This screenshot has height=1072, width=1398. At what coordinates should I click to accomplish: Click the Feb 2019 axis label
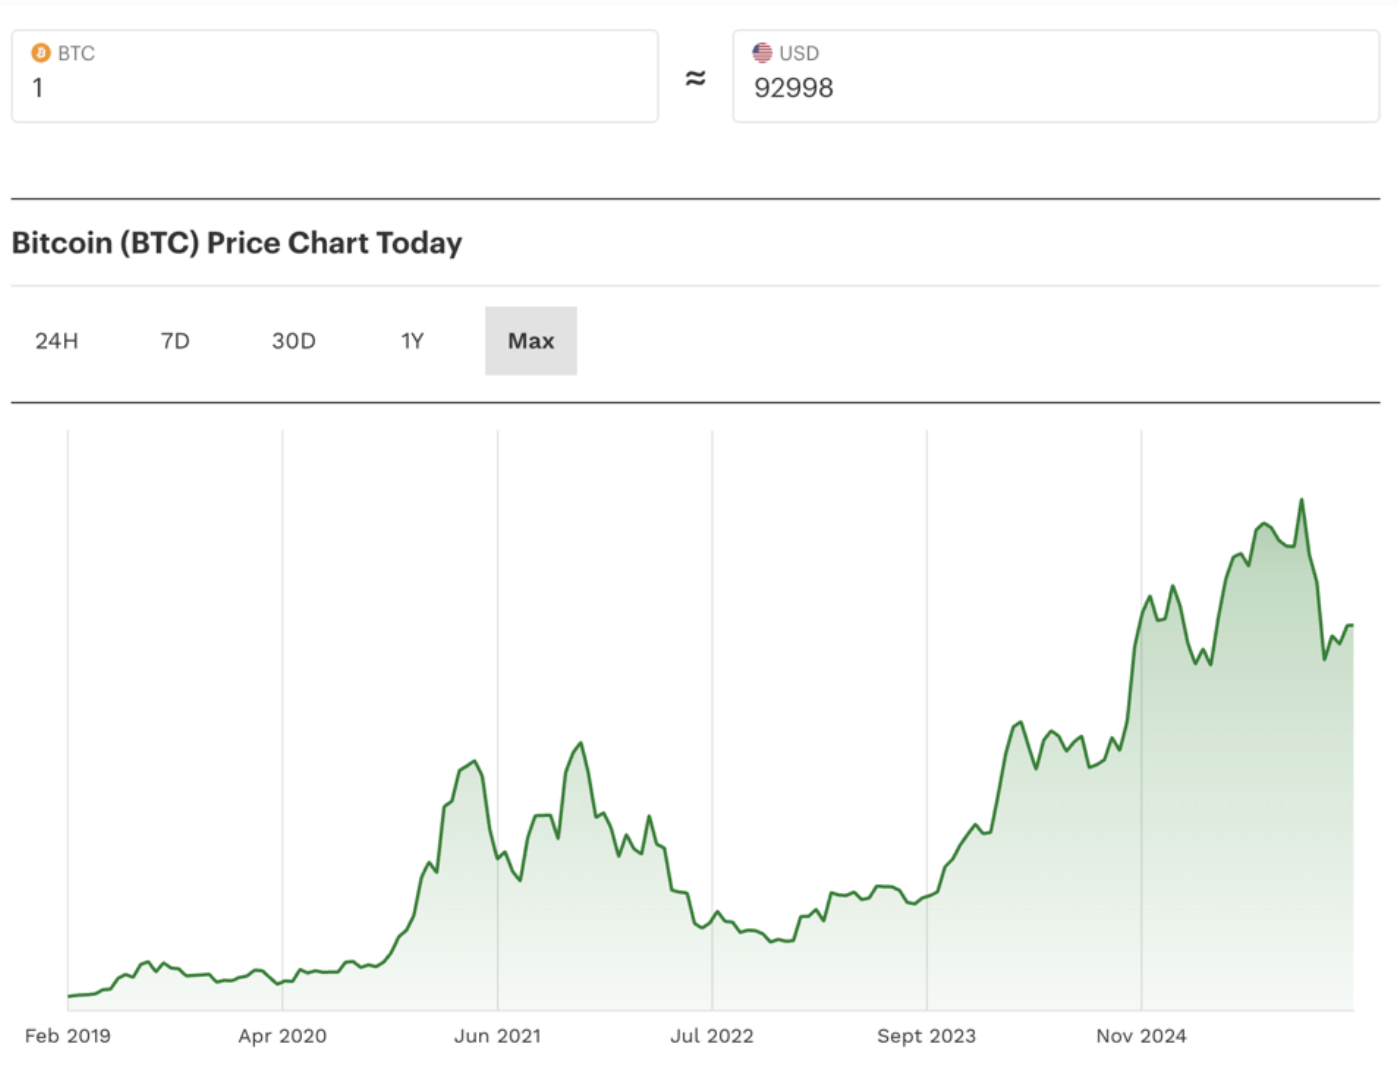coord(68,1036)
